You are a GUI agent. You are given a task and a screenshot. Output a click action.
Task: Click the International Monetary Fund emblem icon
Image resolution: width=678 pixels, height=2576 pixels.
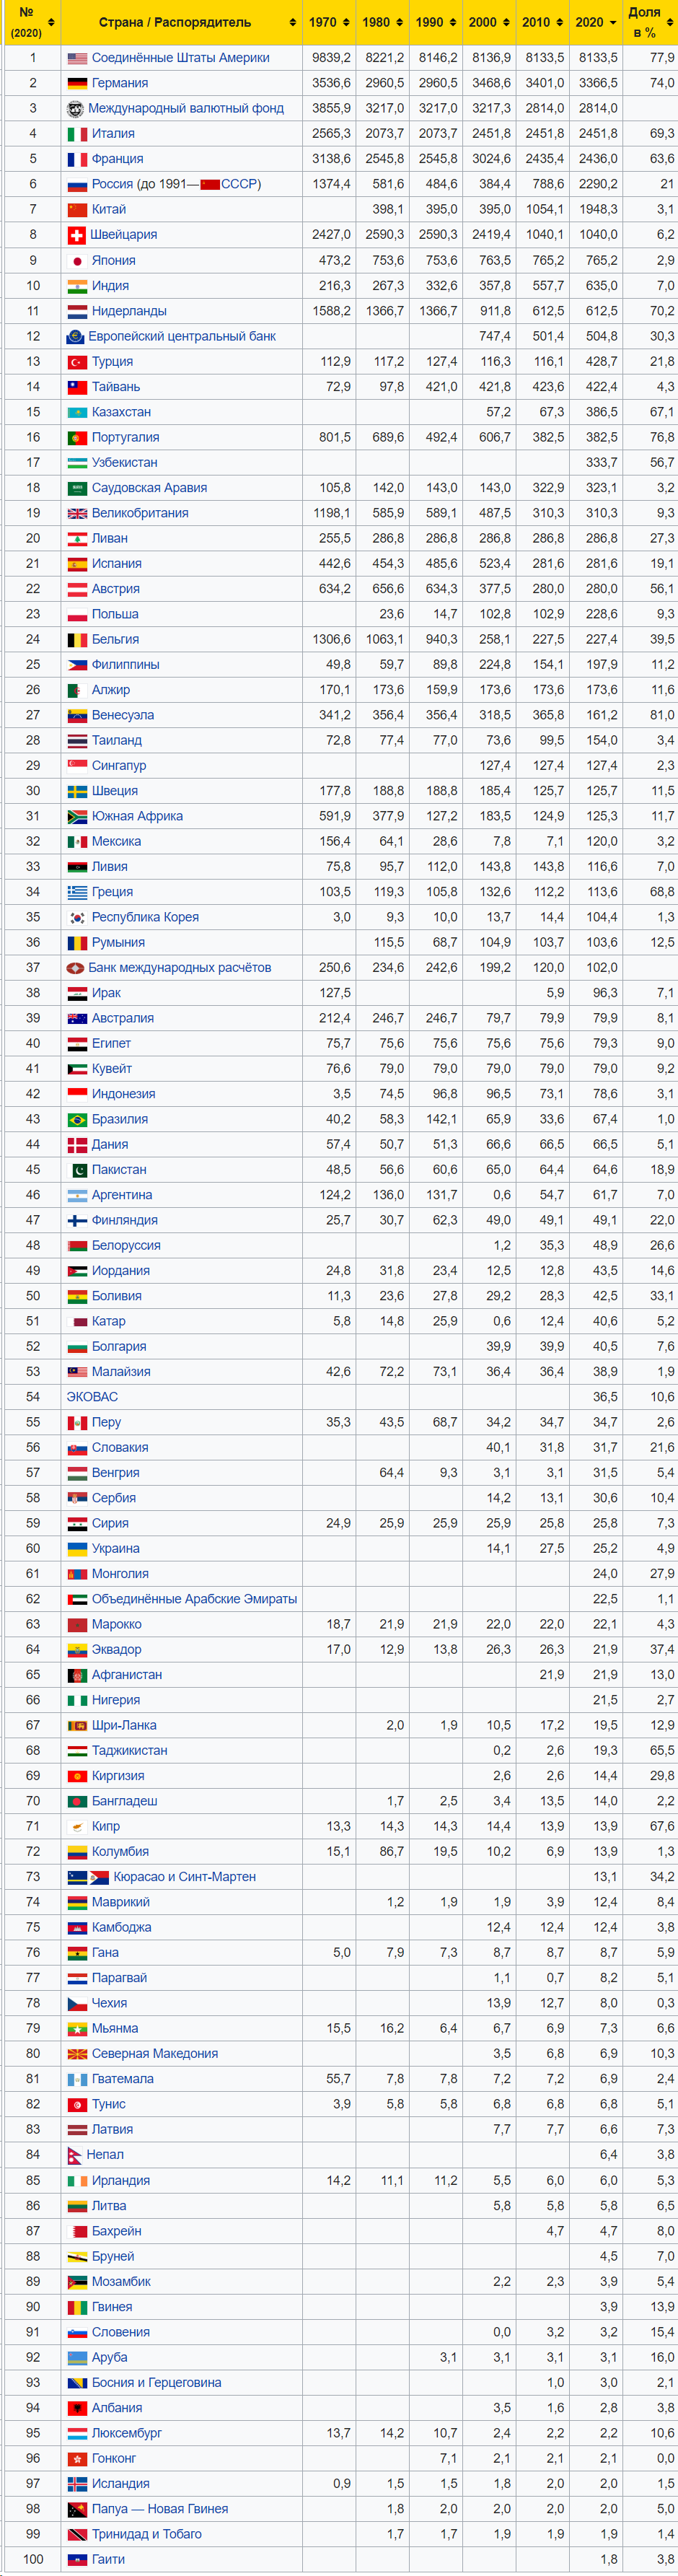coord(75,108)
